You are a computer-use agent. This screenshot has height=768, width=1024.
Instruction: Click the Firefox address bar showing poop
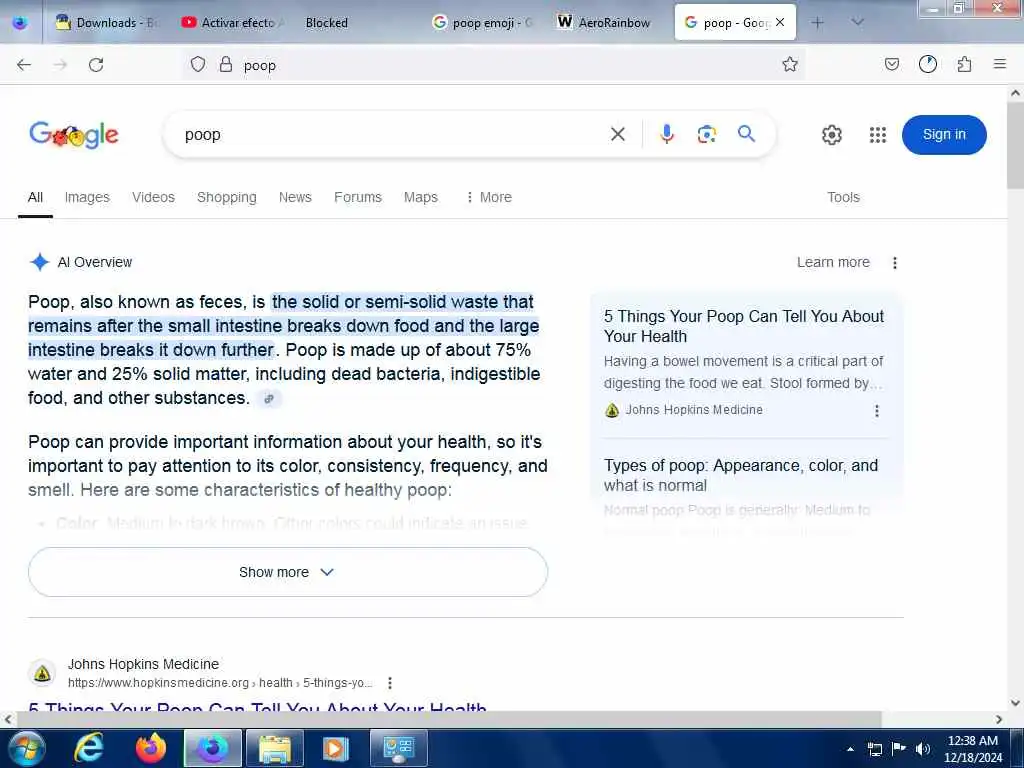coord(496,65)
